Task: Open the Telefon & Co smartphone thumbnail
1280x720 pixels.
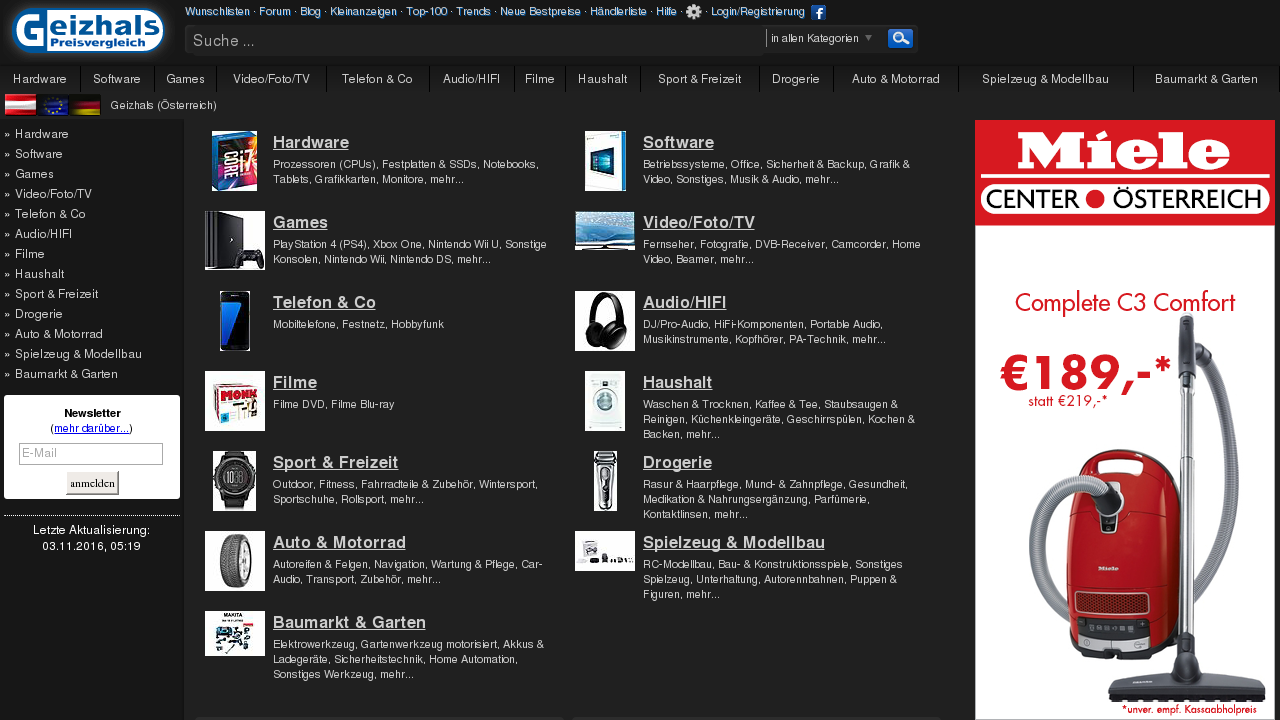Action: click(x=235, y=321)
